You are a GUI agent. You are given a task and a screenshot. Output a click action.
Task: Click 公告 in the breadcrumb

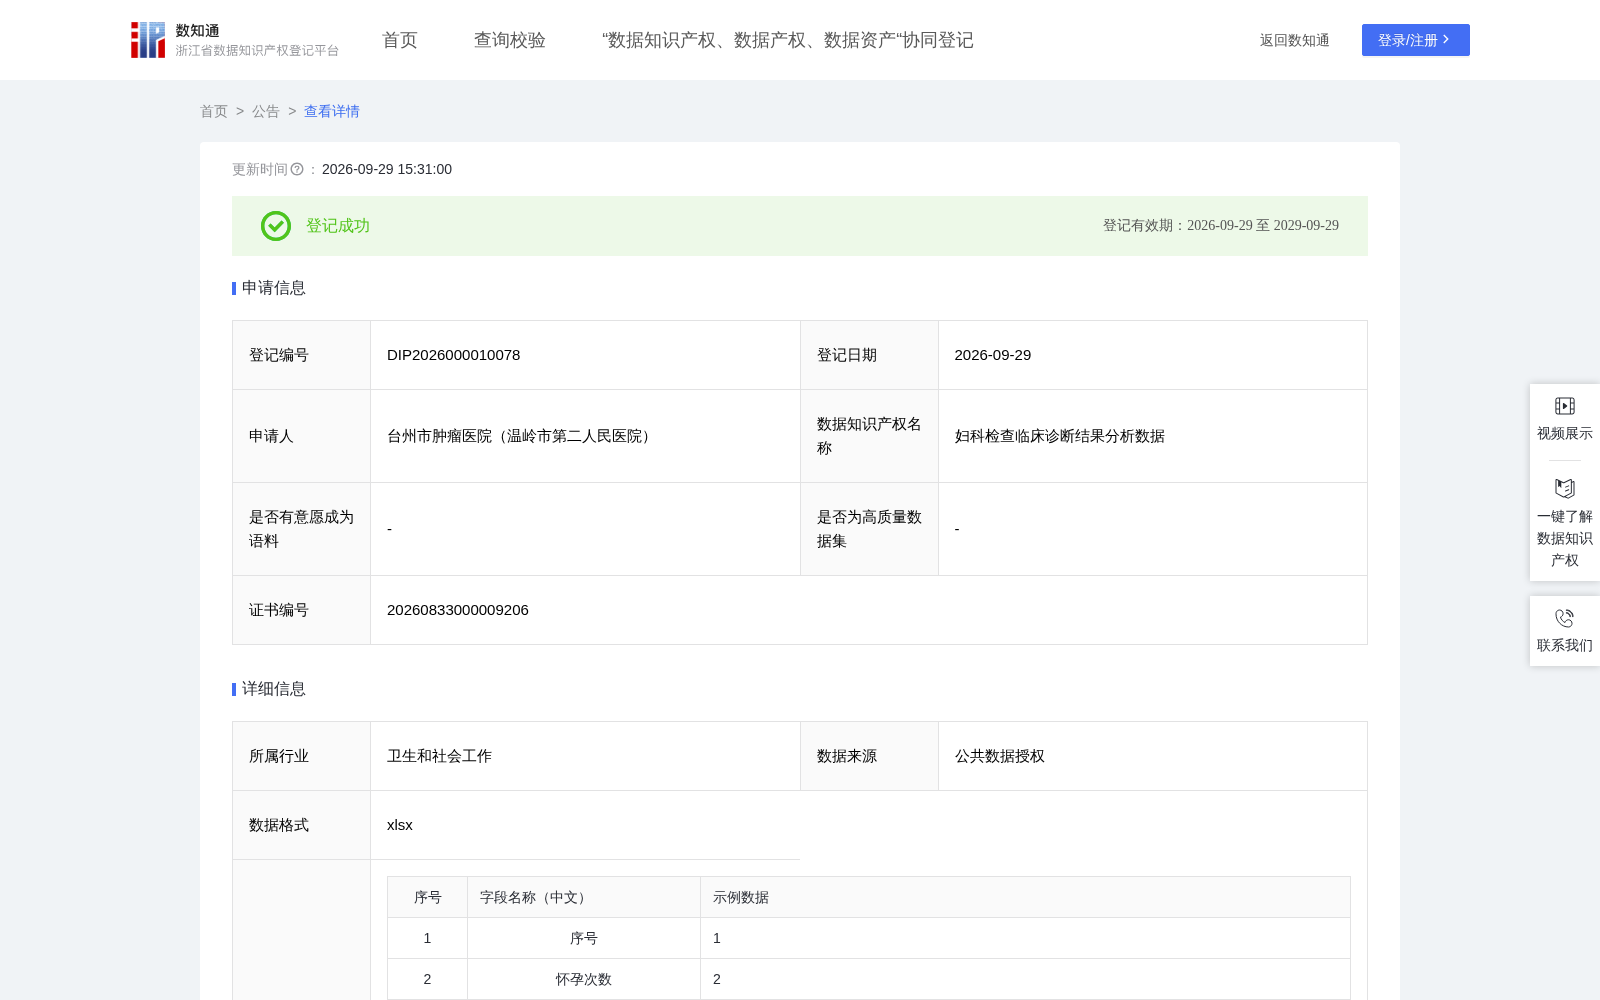coord(266,111)
